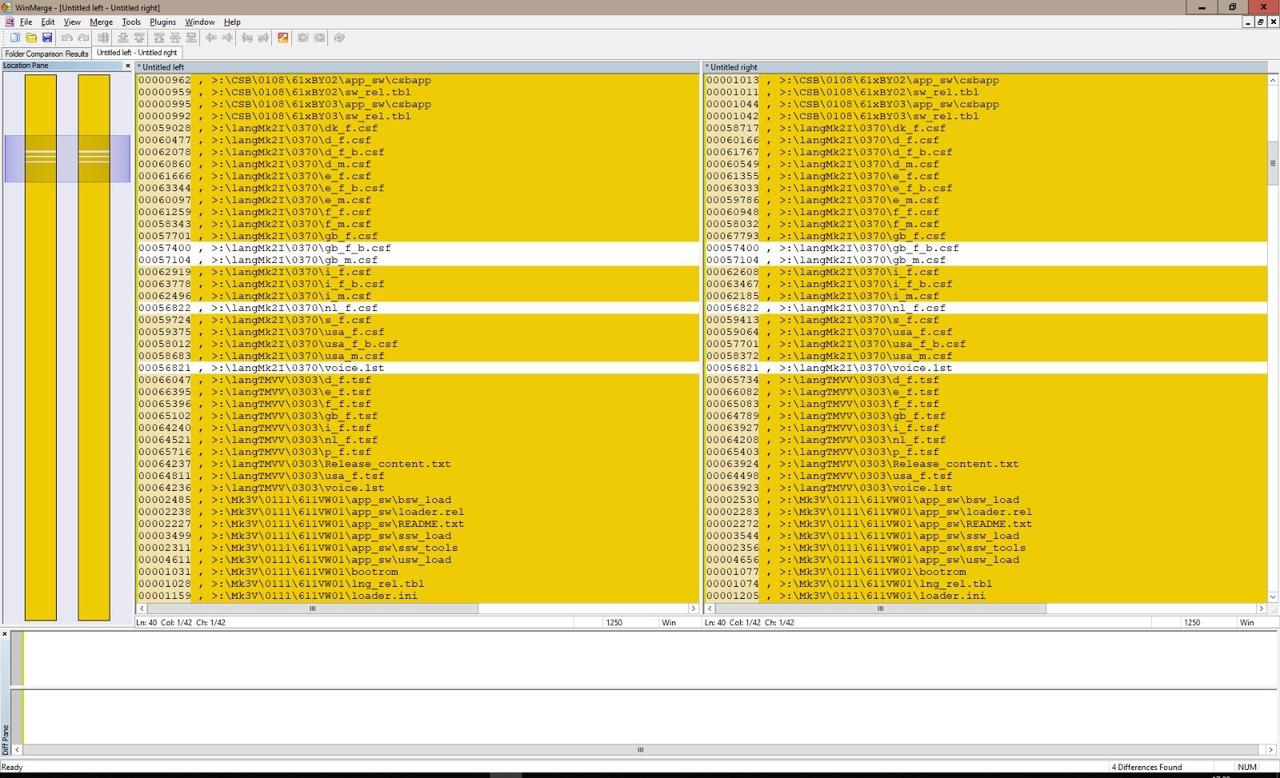Go to the current difference

coord(175,38)
